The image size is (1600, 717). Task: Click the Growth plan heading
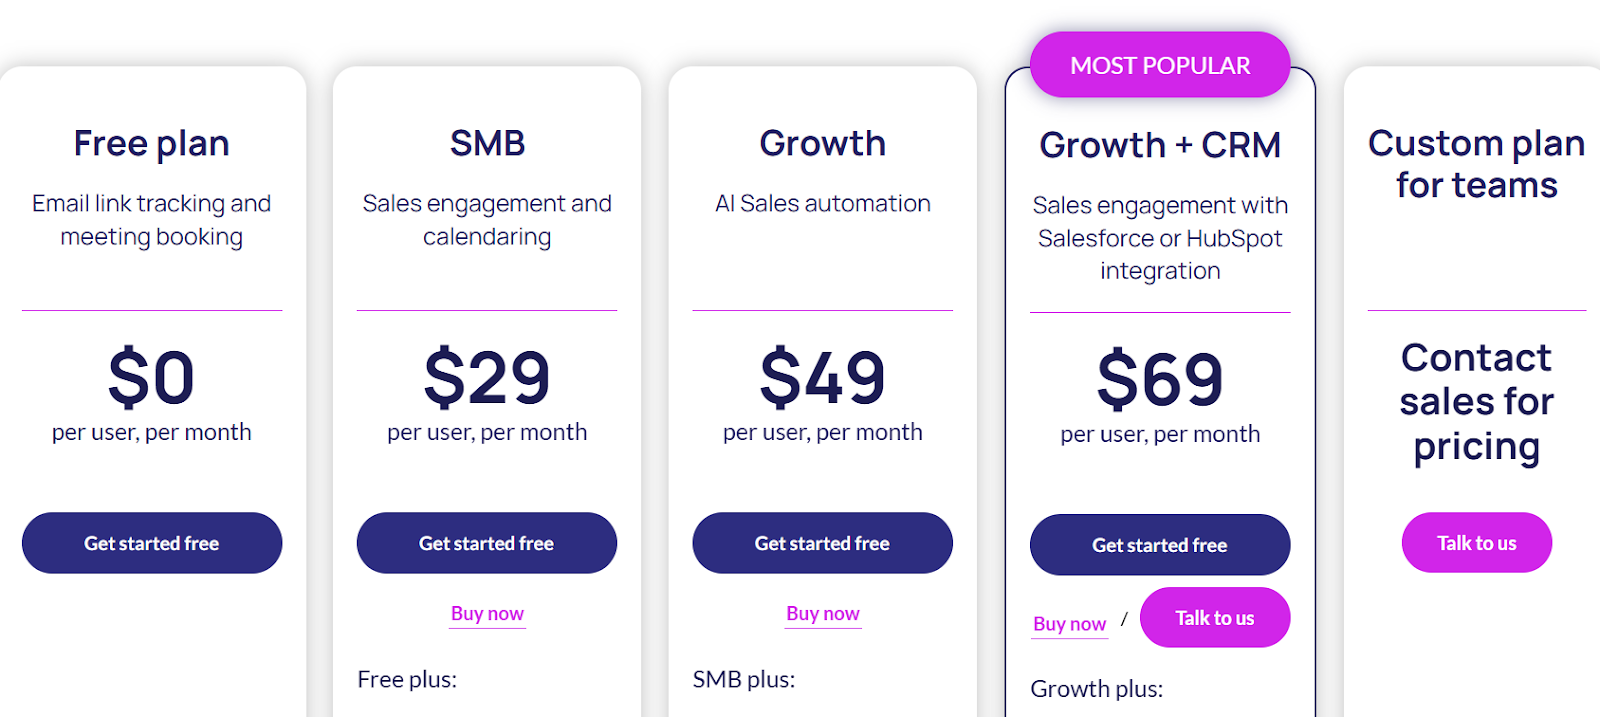coord(822,143)
